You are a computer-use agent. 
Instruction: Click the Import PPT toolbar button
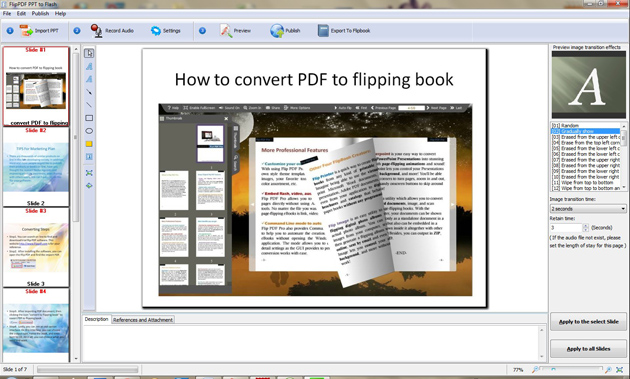tap(39, 31)
